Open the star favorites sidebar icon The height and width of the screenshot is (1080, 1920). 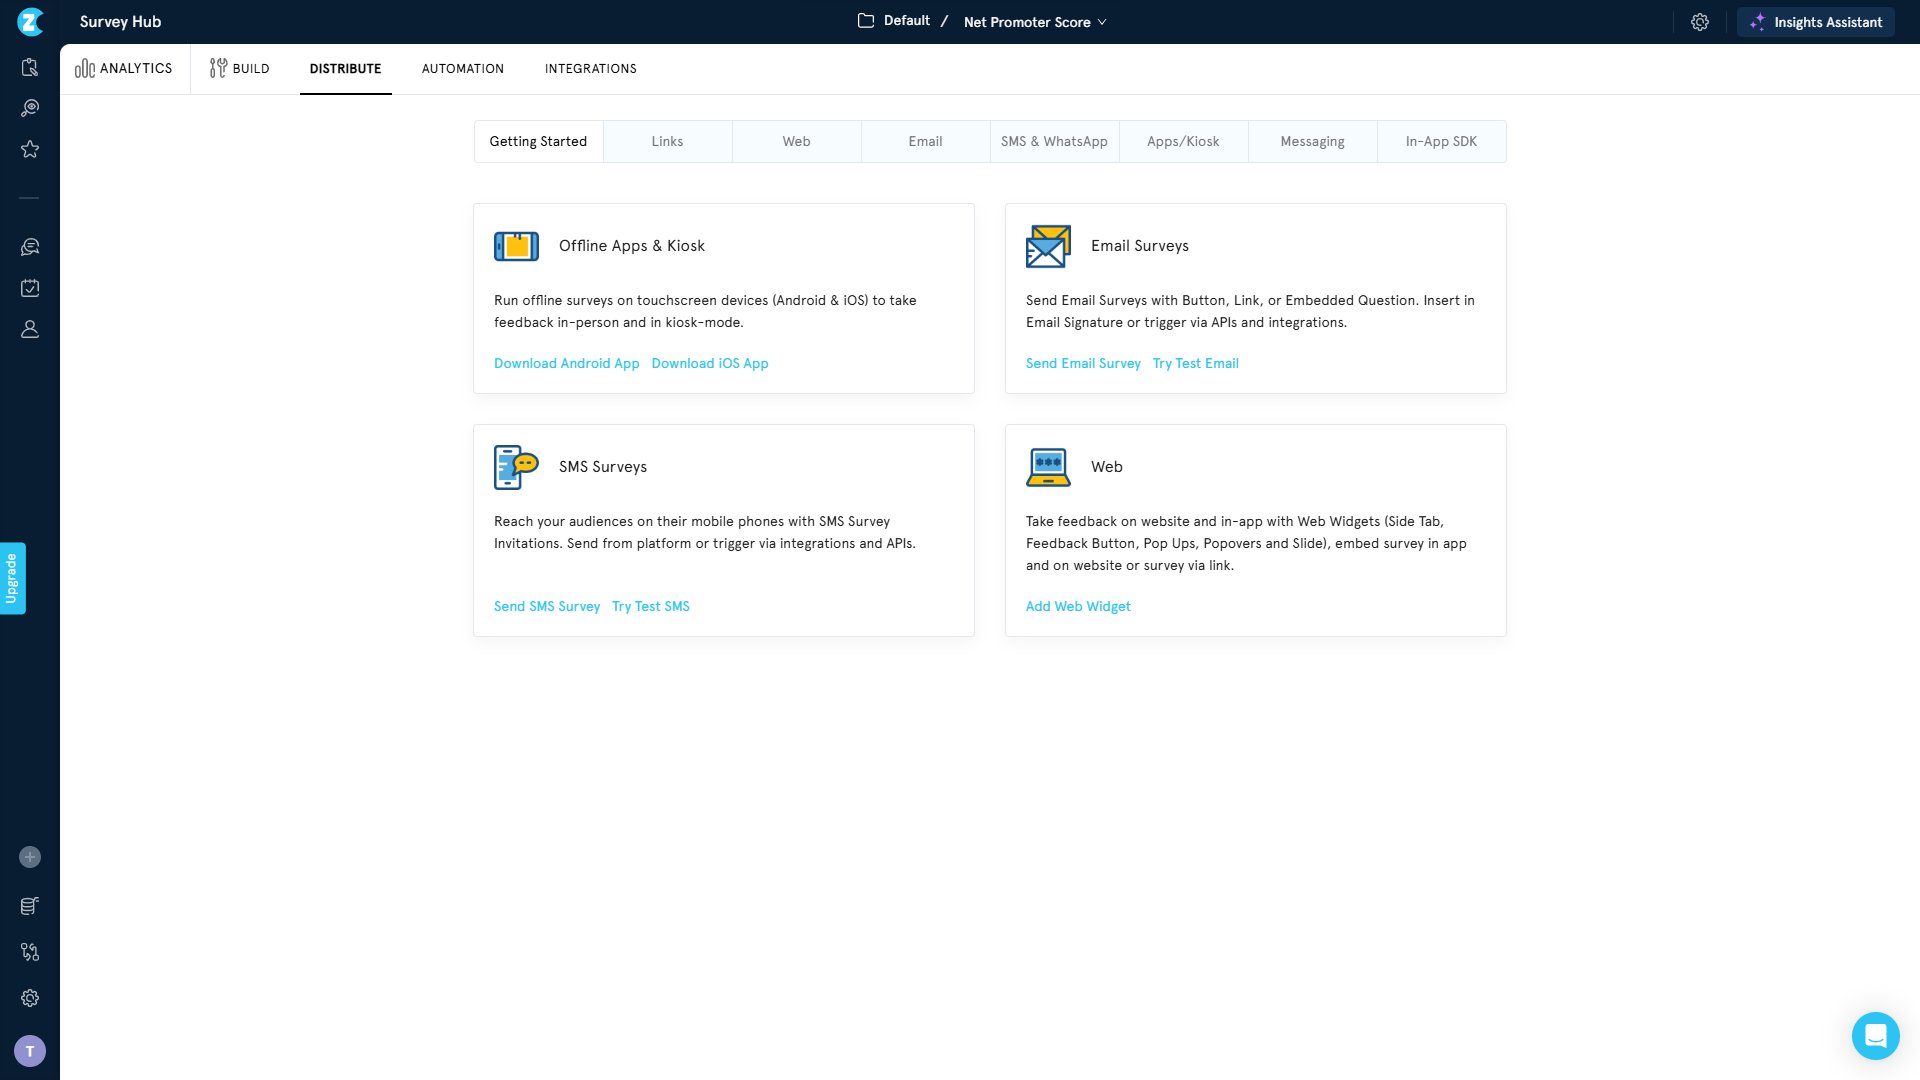pyautogui.click(x=30, y=149)
